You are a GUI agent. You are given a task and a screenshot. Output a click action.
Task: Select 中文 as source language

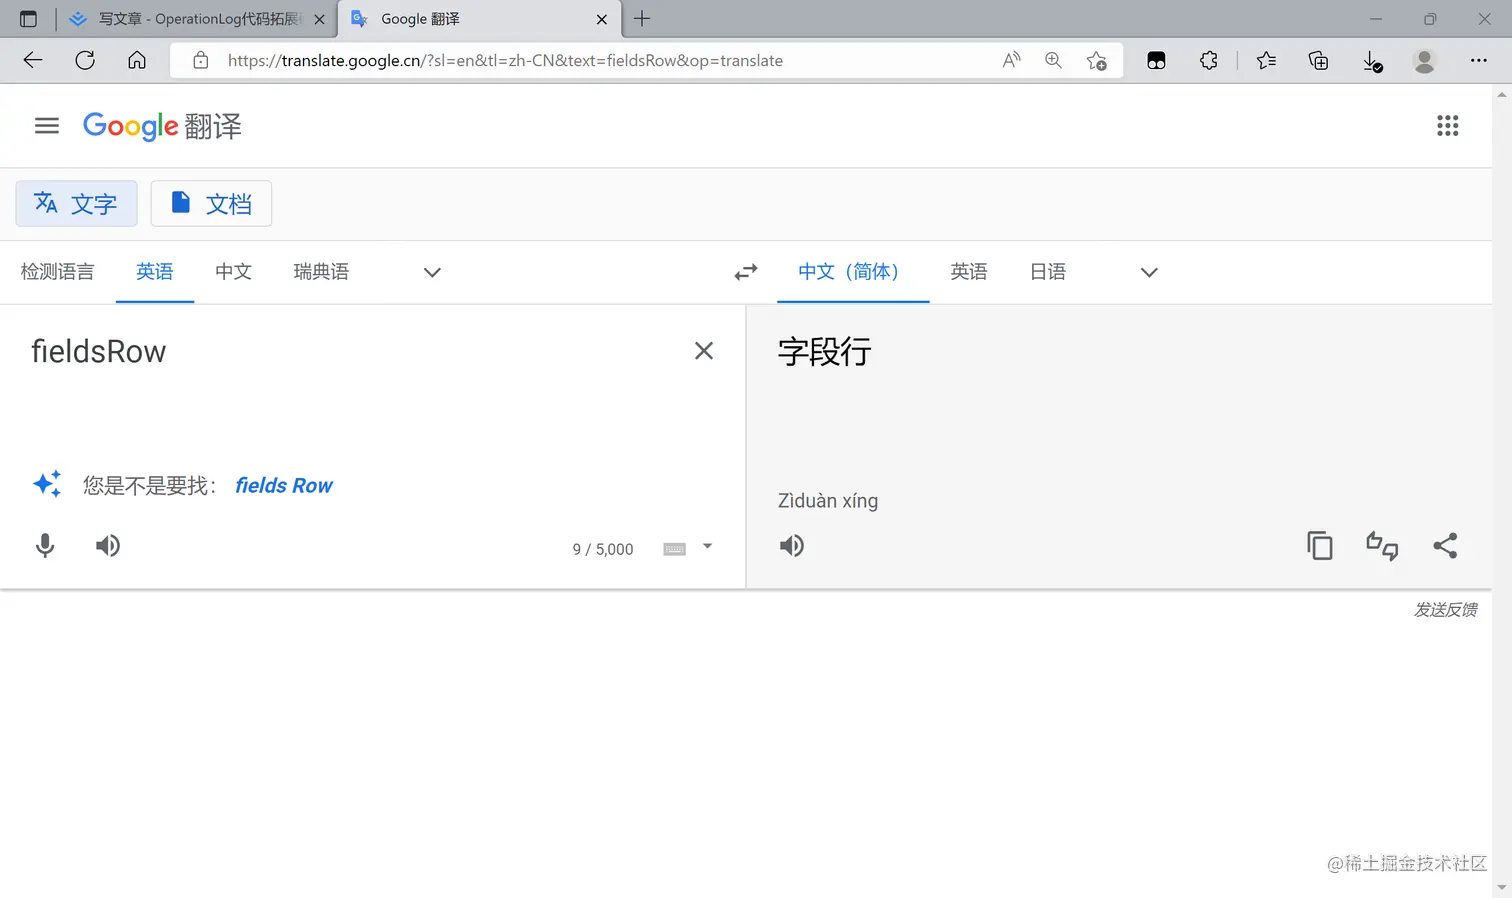pyautogui.click(x=233, y=272)
